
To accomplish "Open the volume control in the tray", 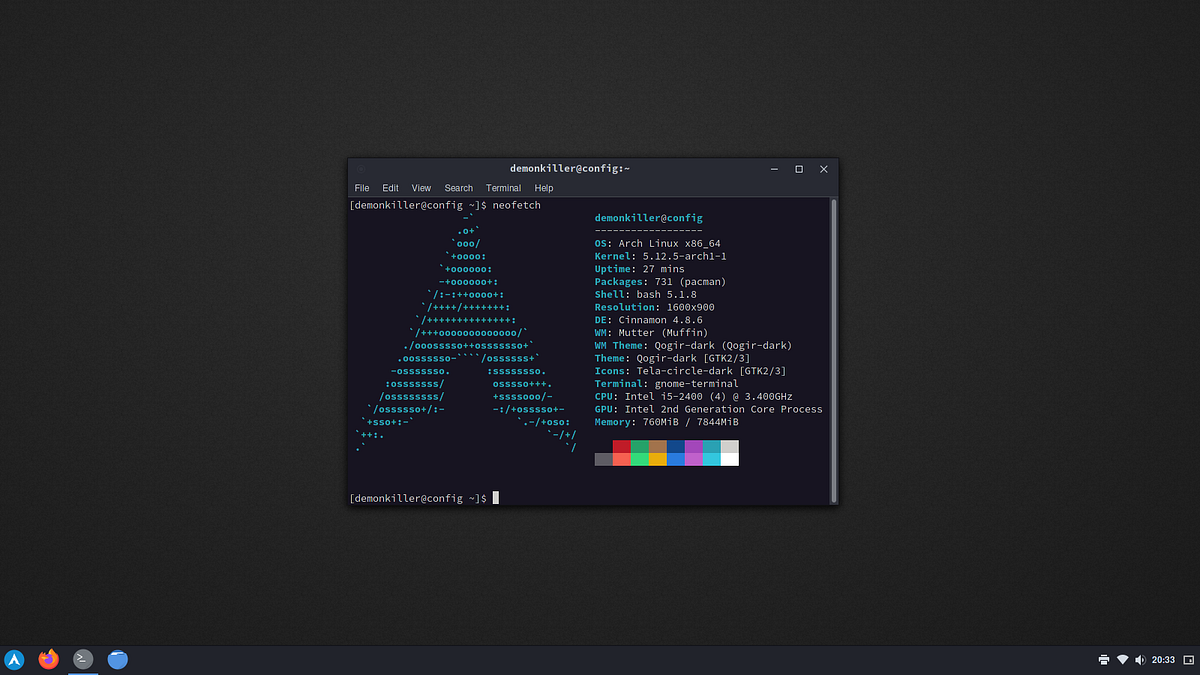I will click(x=1140, y=660).
